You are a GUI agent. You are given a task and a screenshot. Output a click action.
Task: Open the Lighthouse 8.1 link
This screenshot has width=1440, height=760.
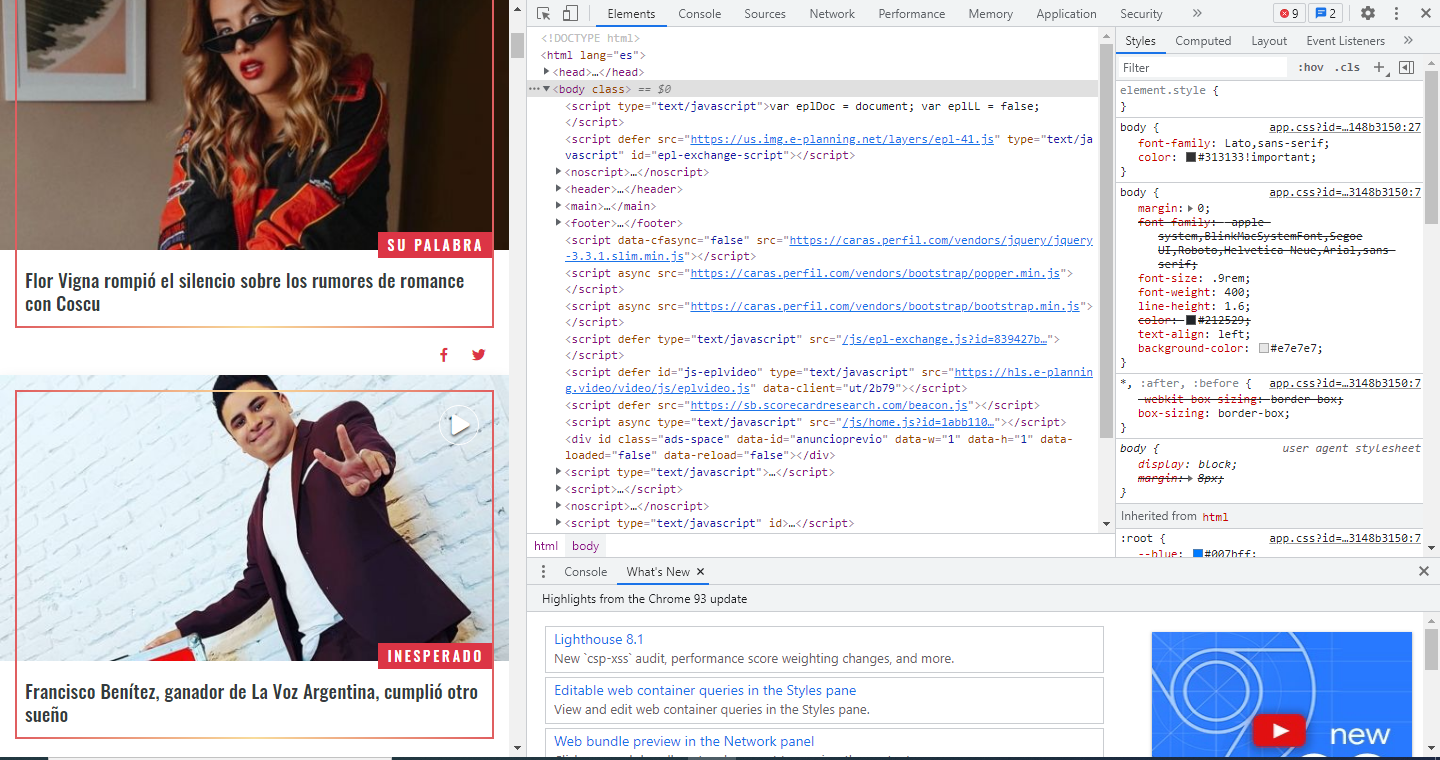598,639
